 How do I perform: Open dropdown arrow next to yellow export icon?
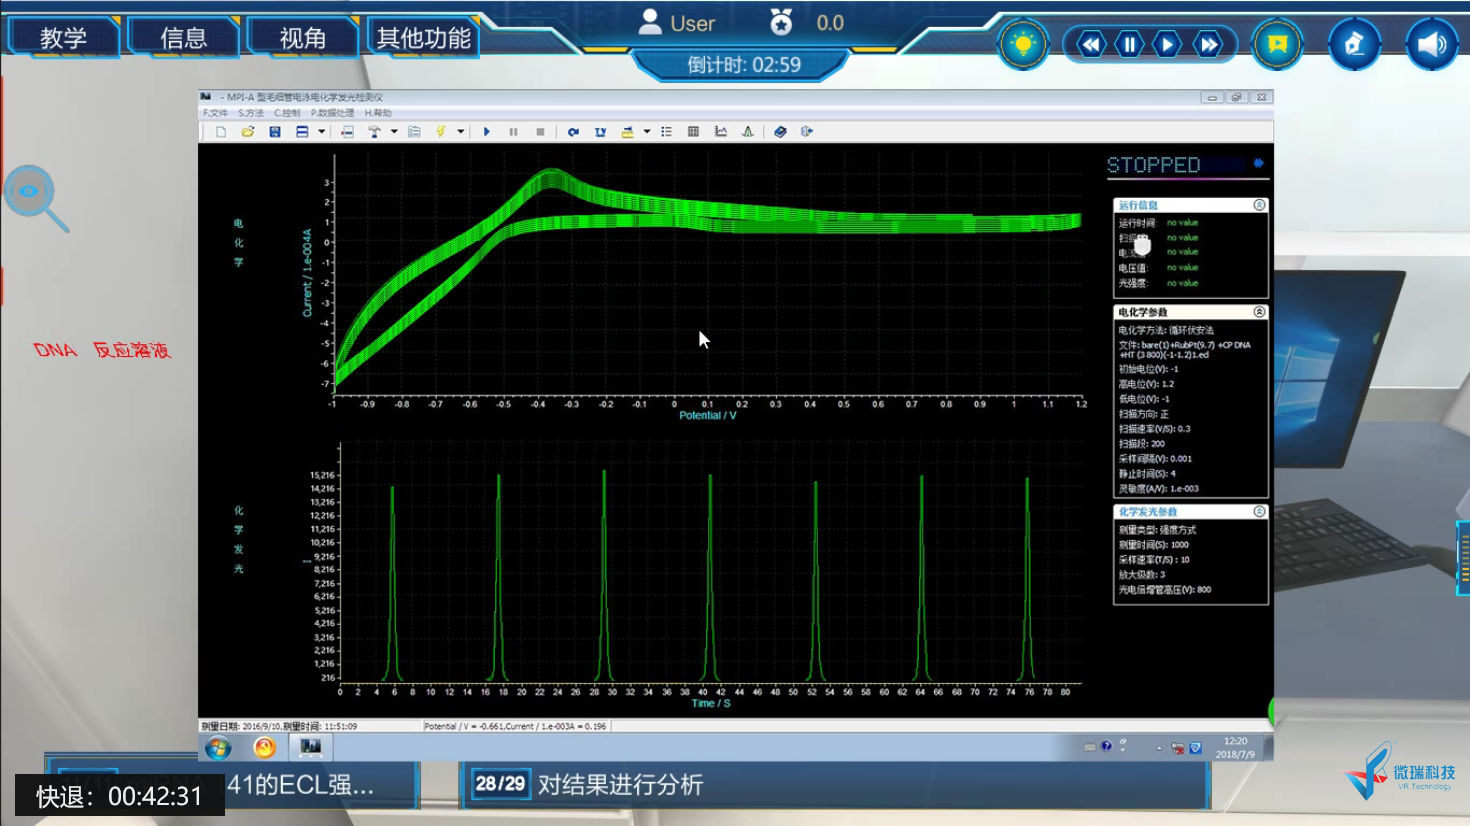click(x=647, y=132)
